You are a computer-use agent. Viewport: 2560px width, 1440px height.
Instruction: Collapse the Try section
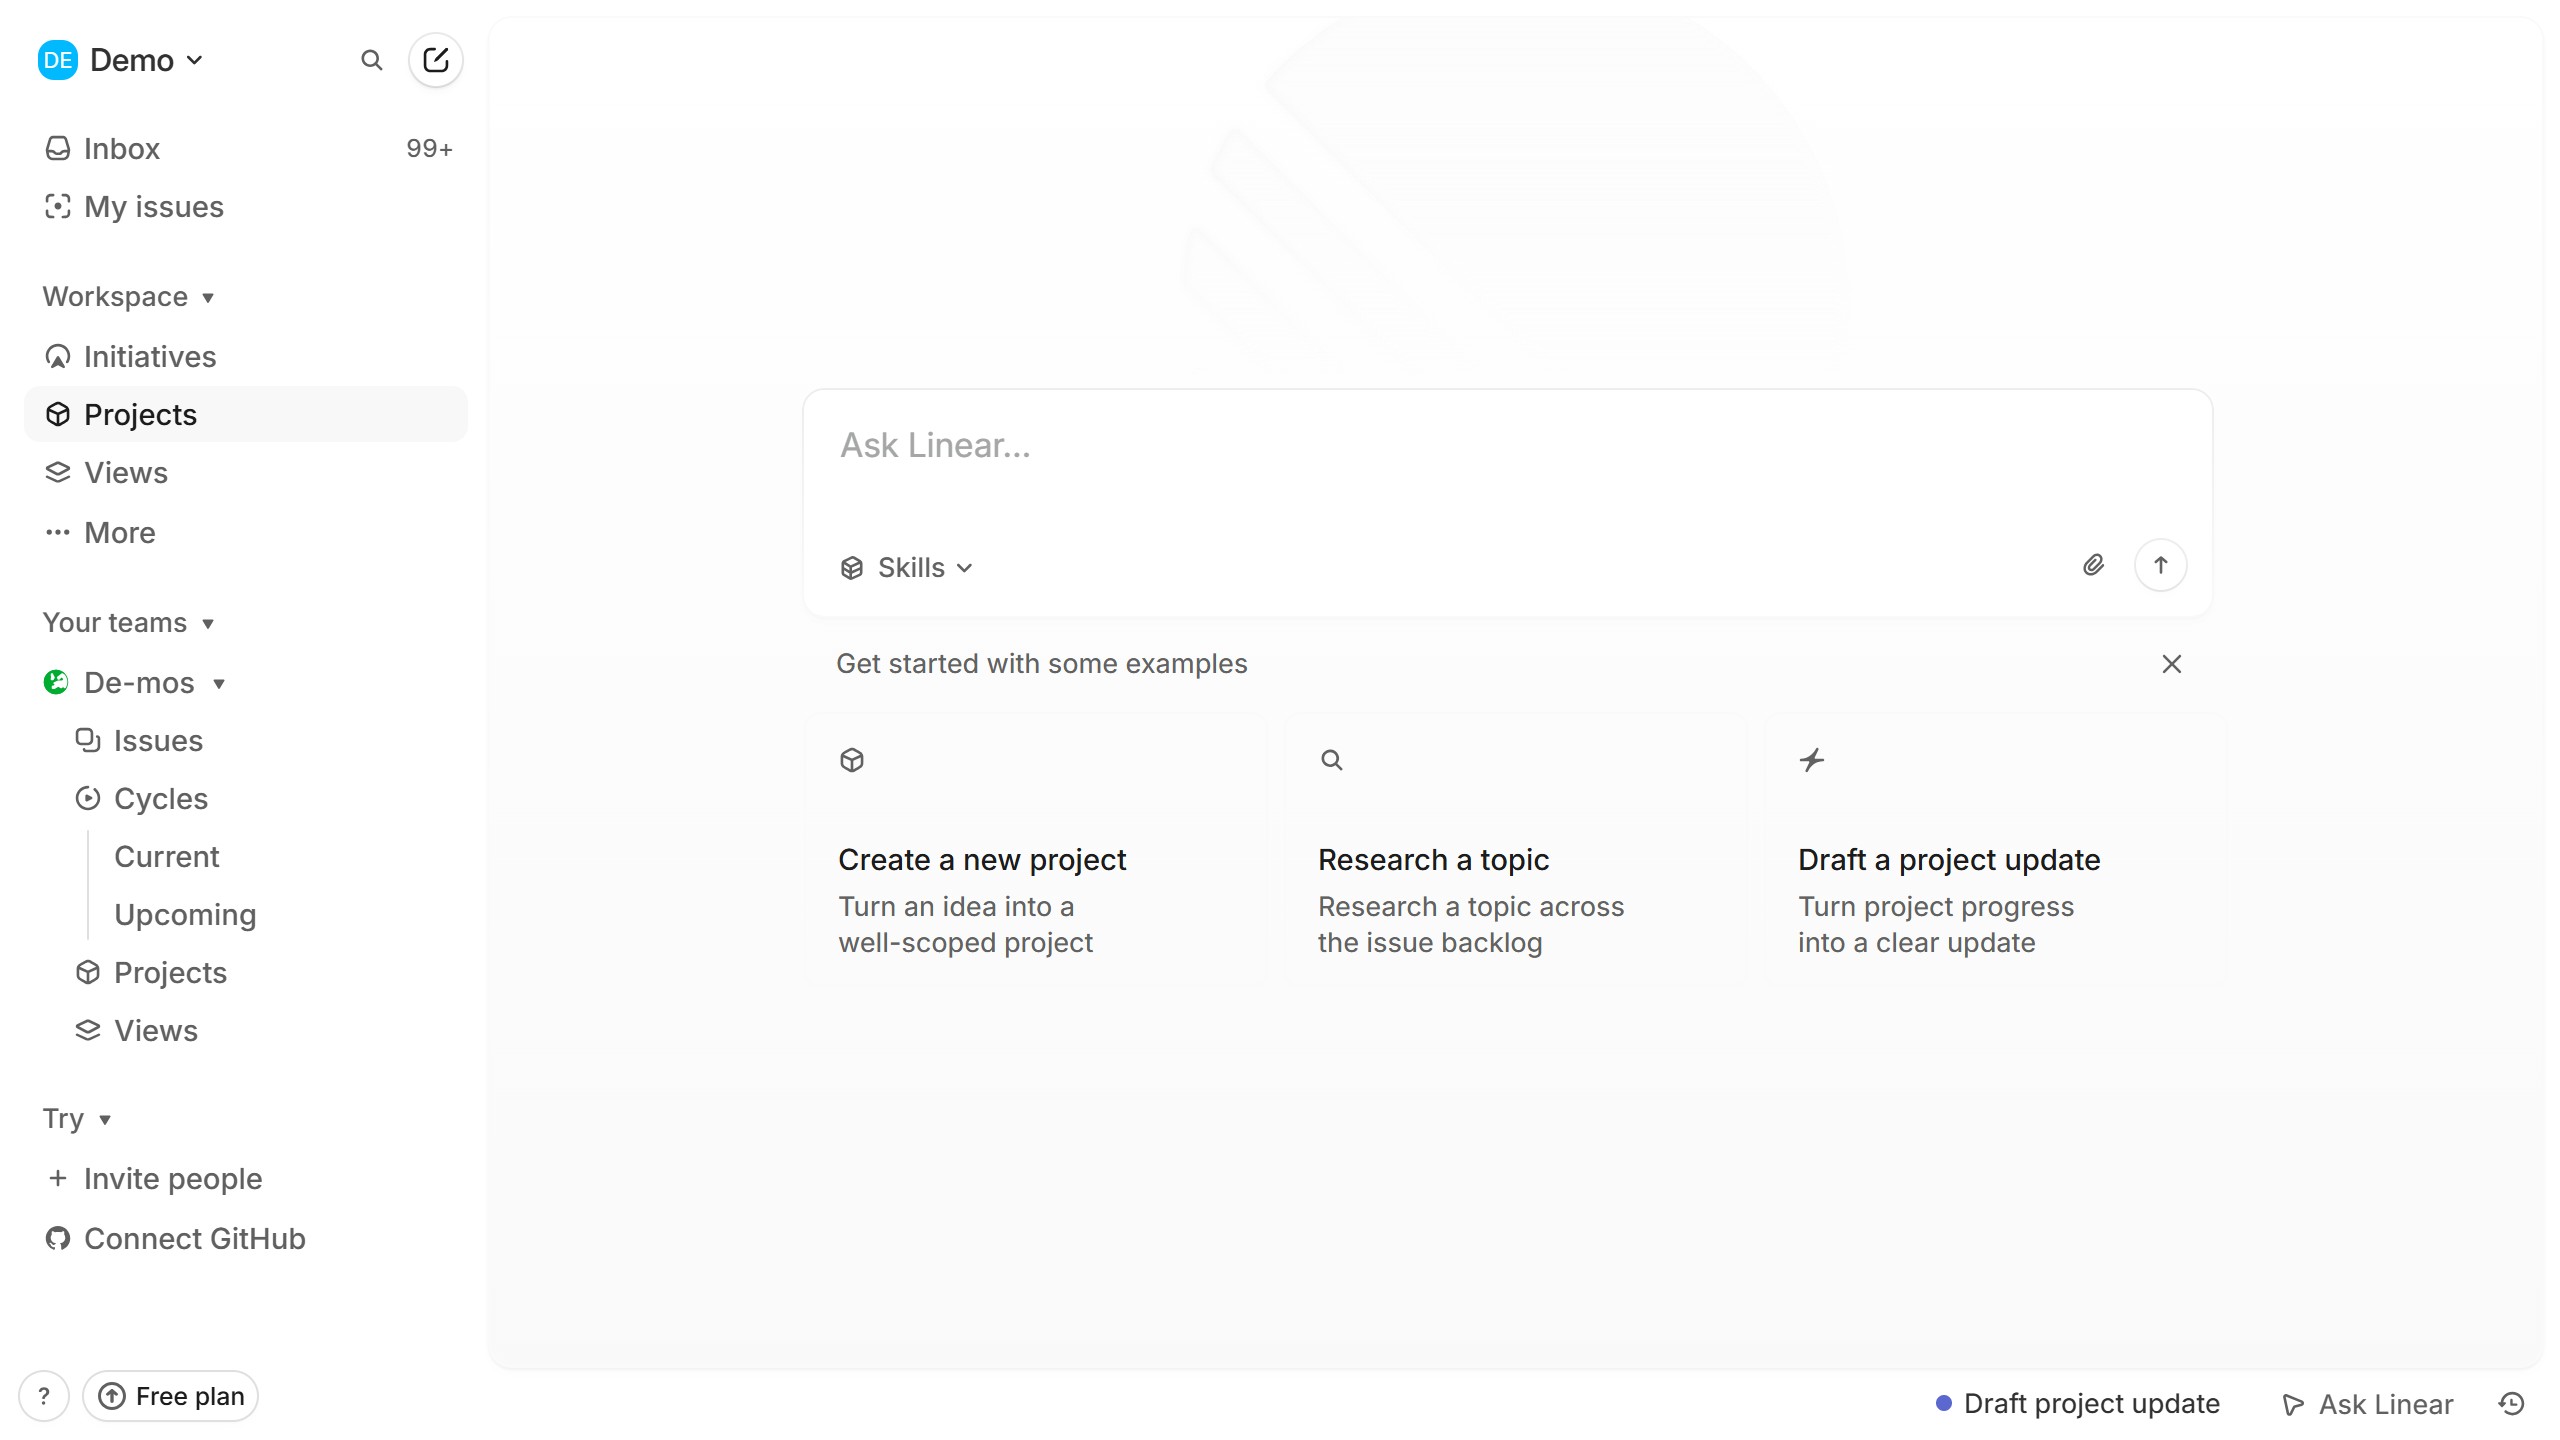coord(76,1118)
